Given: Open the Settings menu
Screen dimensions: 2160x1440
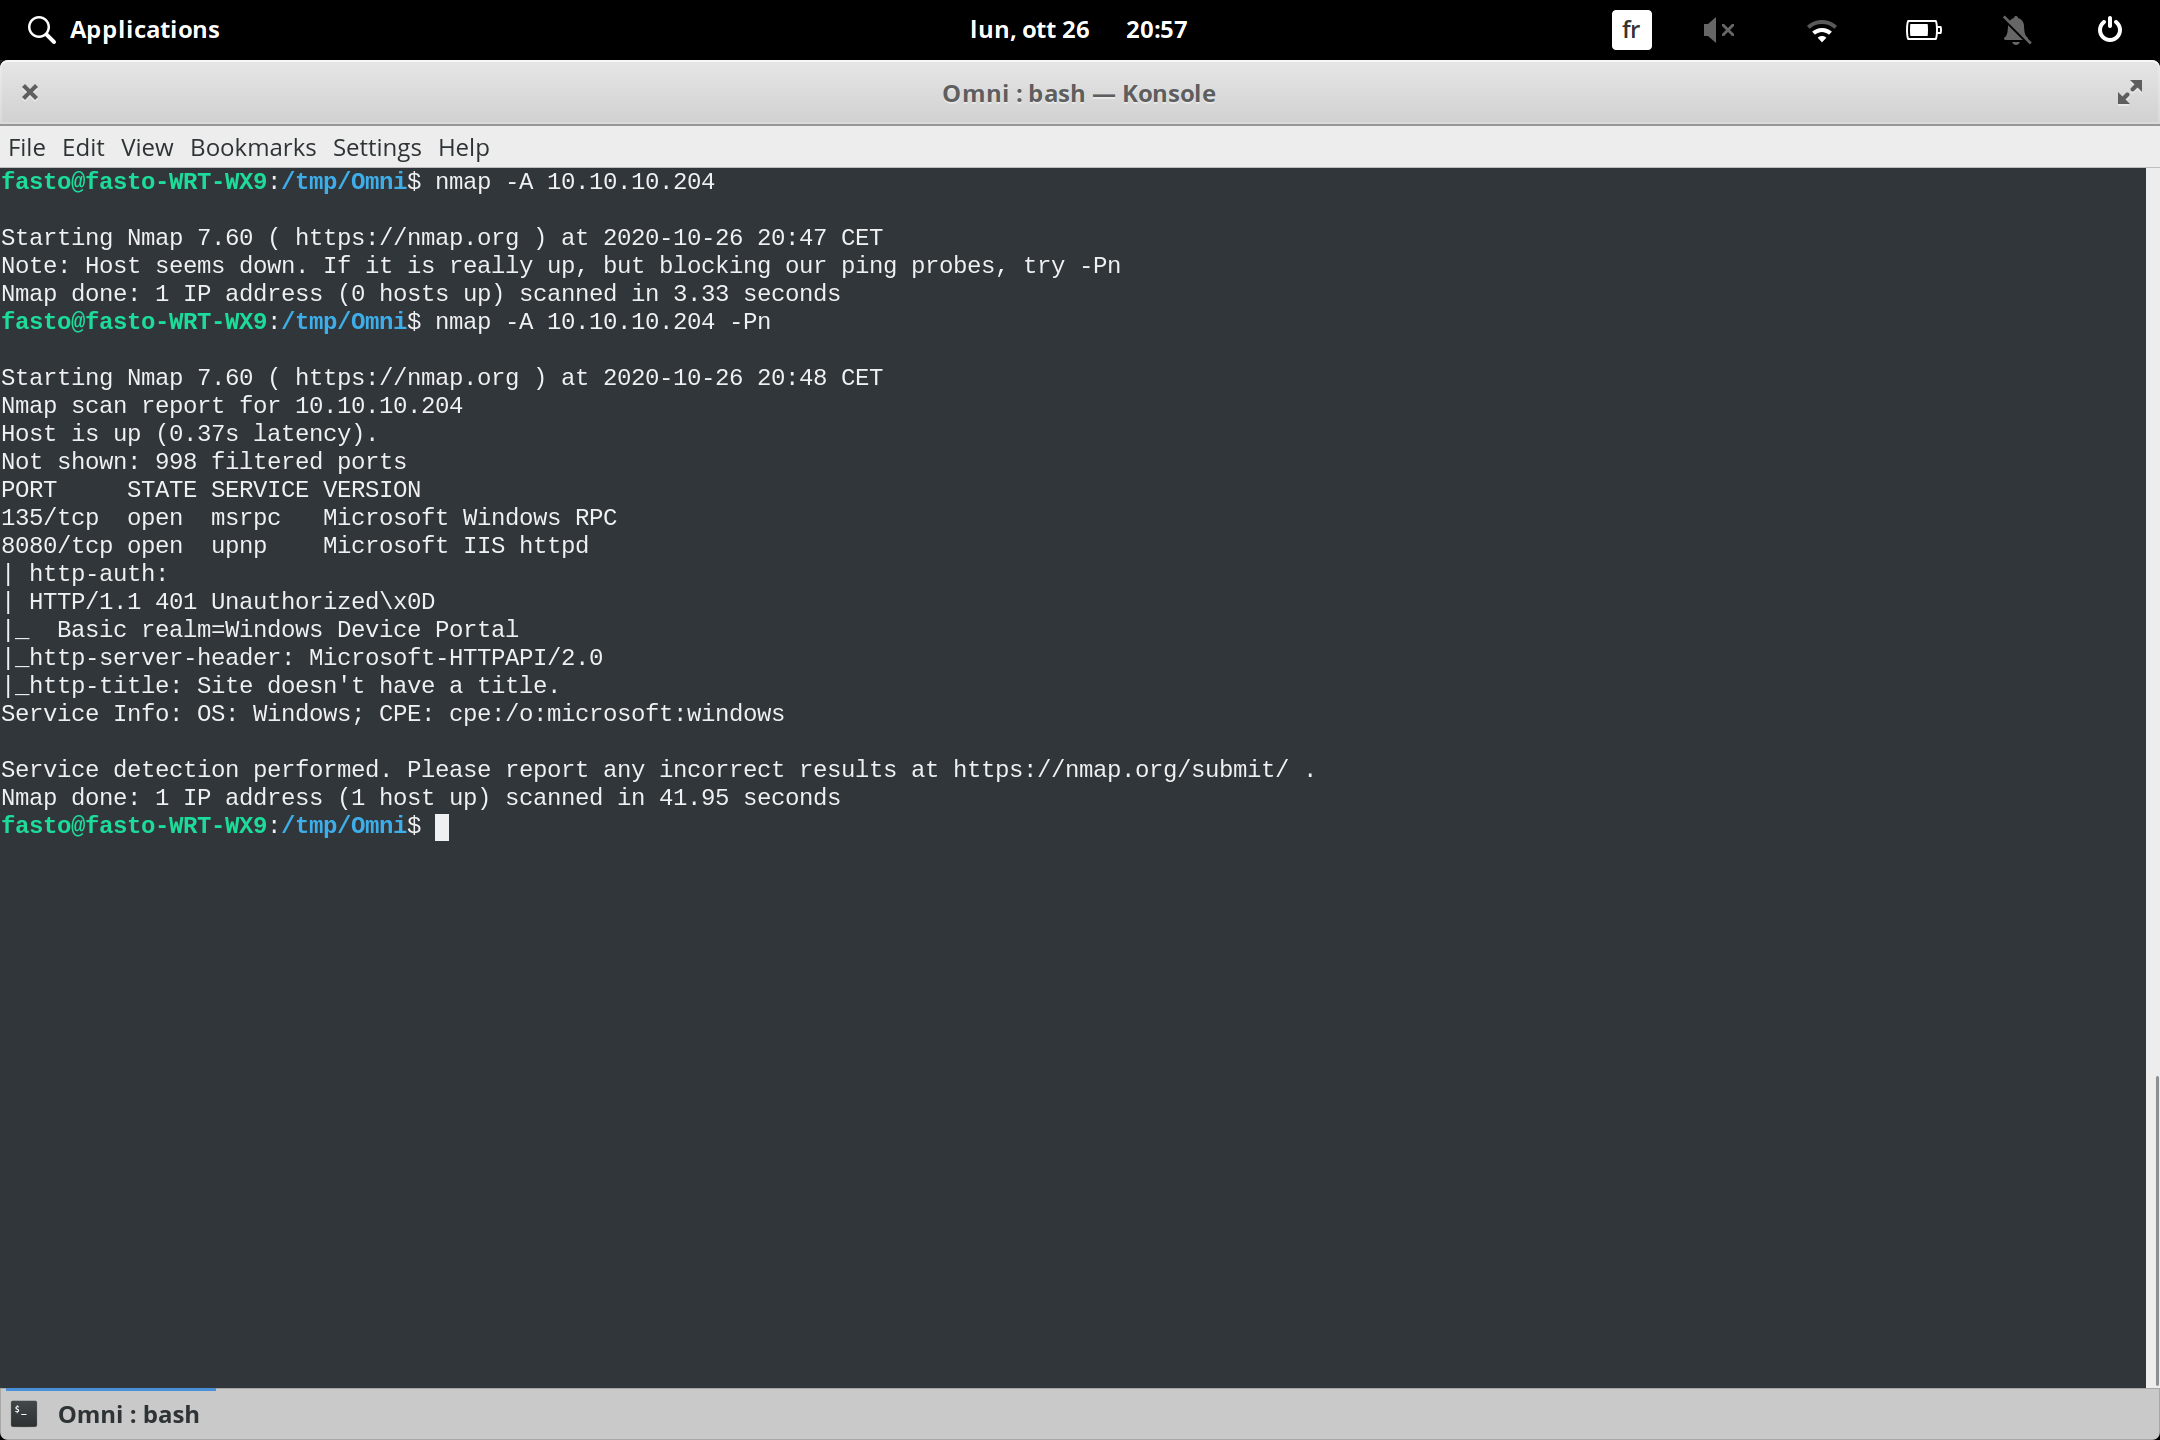Looking at the screenshot, I should coord(375,147).
